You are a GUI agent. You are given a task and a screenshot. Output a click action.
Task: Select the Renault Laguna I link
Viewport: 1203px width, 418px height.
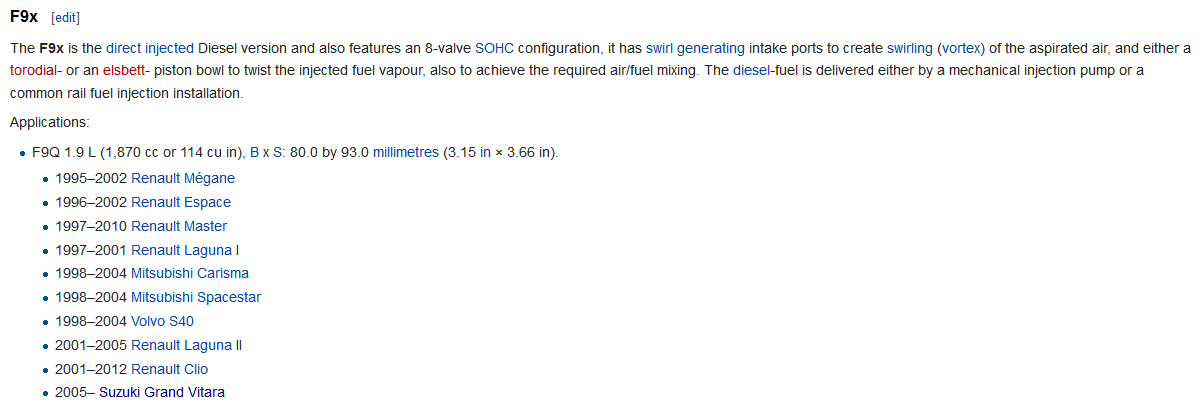(x=185, y=250)
